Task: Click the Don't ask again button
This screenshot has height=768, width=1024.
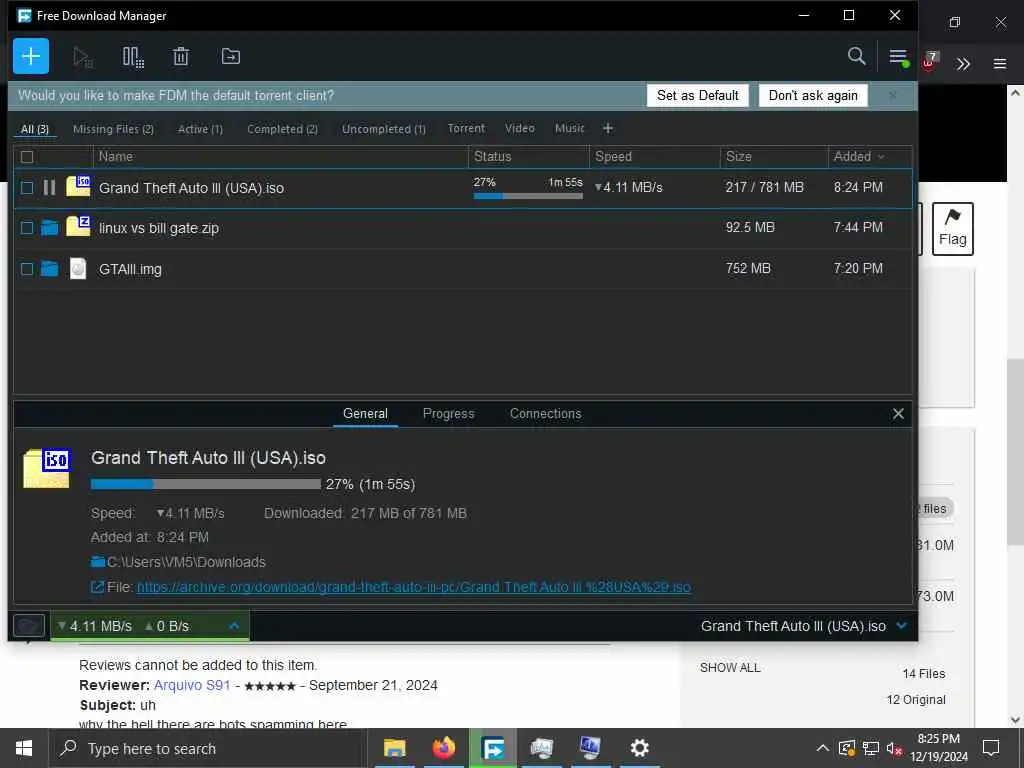Action: (813, 95)
